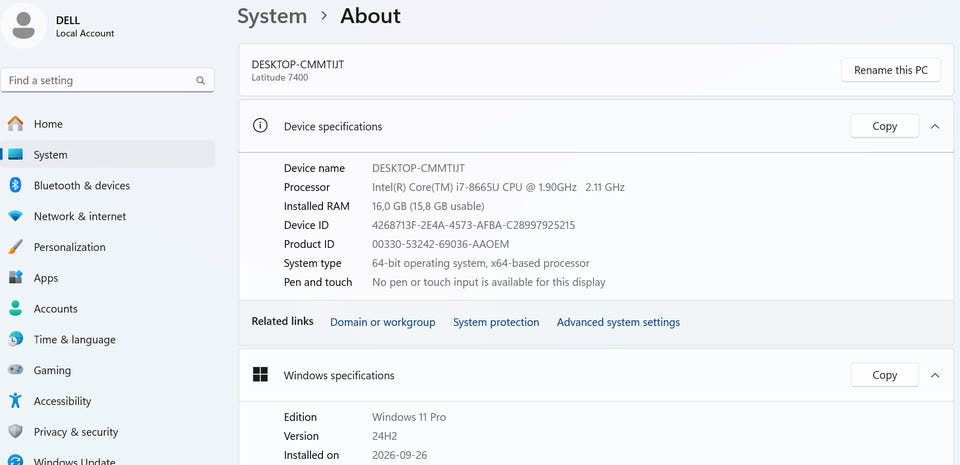
Task: Select Accounts in the sidebar
Action: click(x=108, y=308)
